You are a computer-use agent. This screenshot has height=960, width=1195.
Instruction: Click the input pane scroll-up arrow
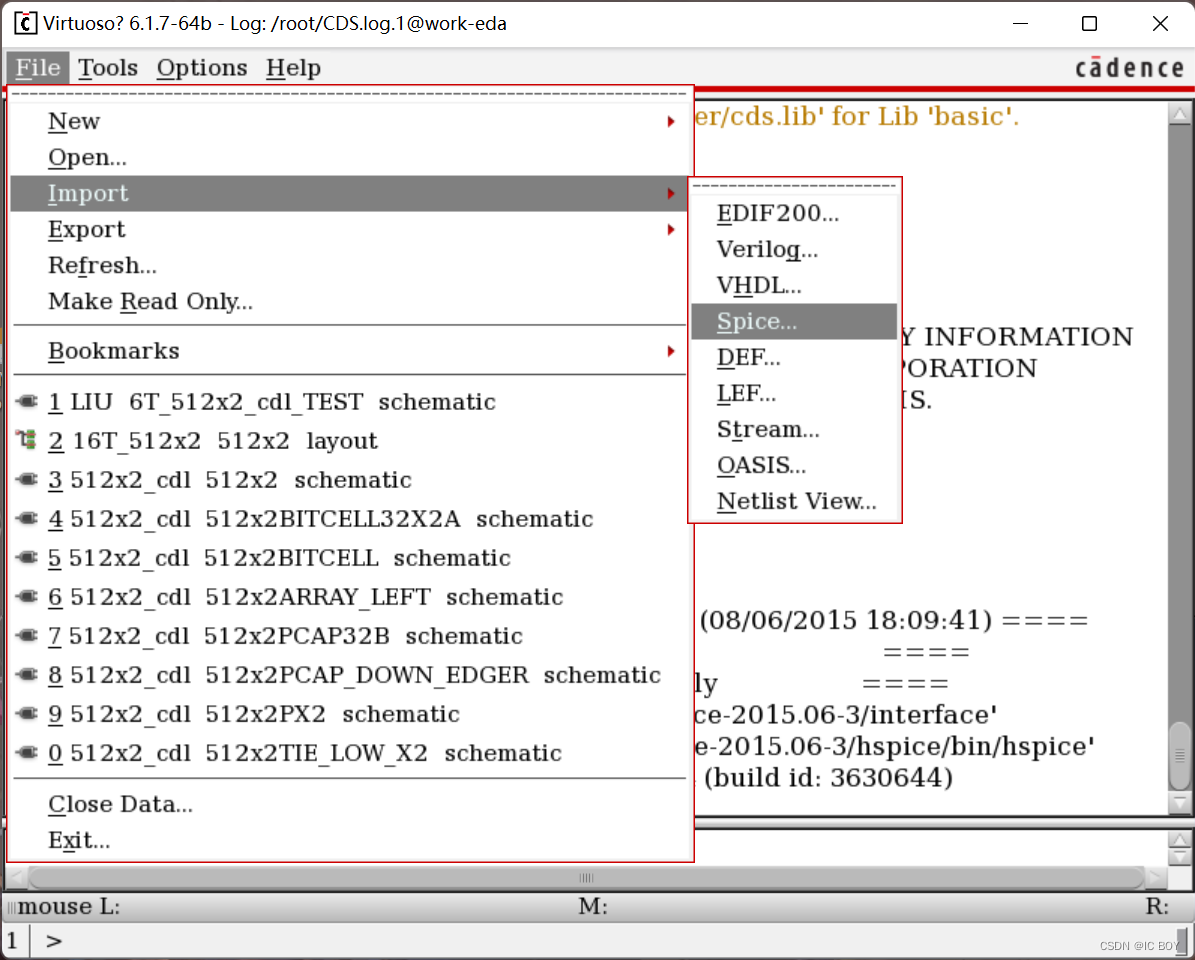tap(1179, 840)
